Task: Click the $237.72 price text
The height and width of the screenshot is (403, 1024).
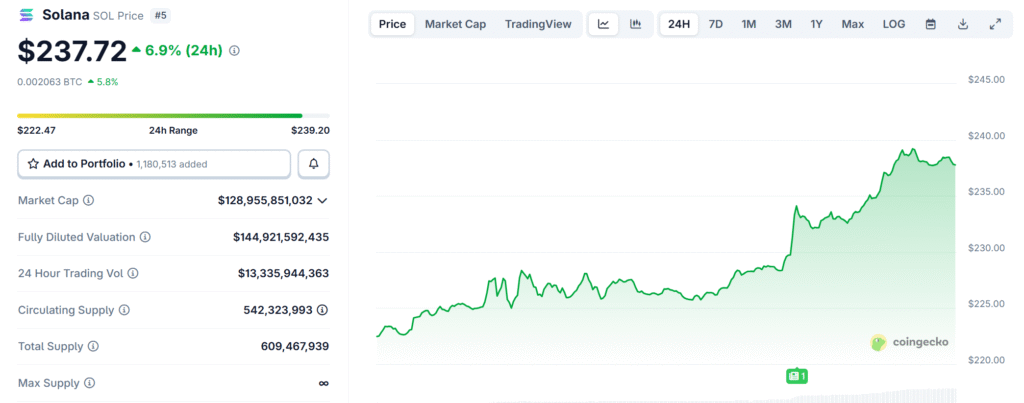Action: 72,51
